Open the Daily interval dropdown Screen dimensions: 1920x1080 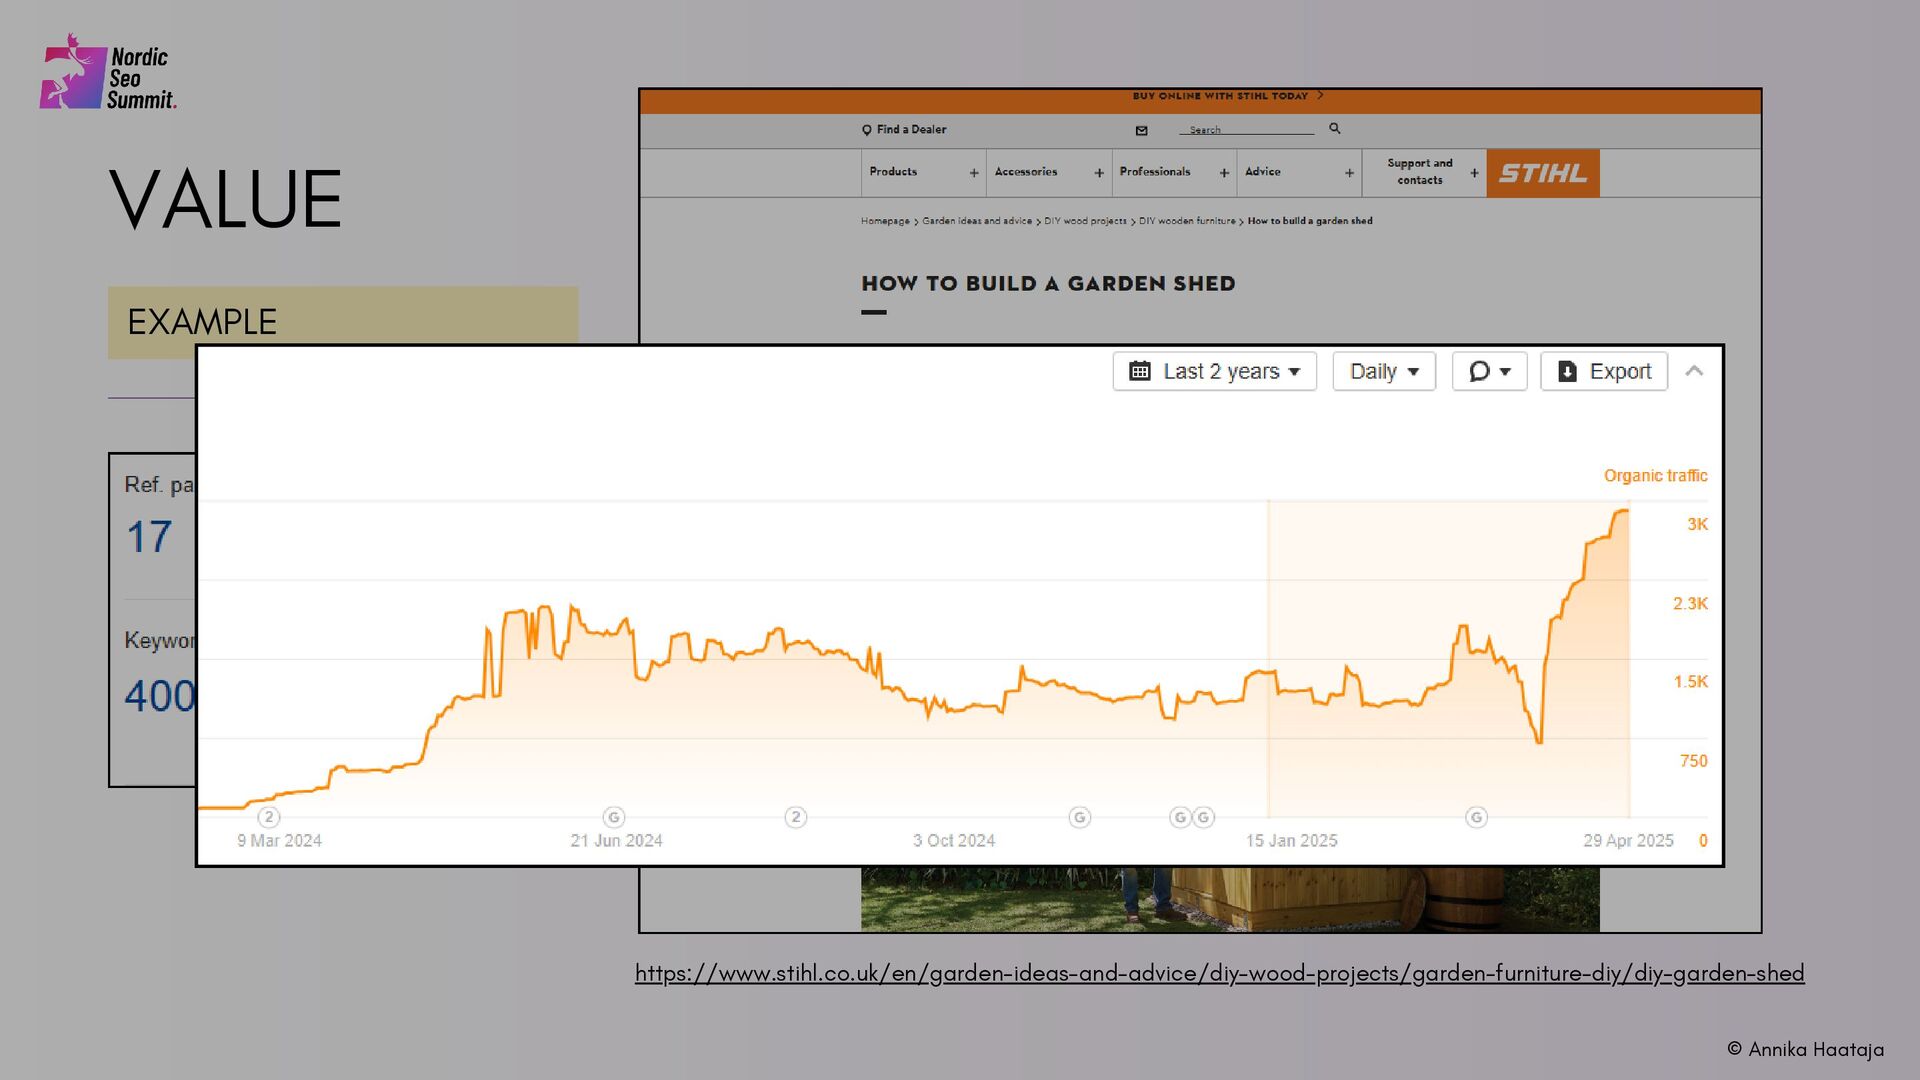1383,371
